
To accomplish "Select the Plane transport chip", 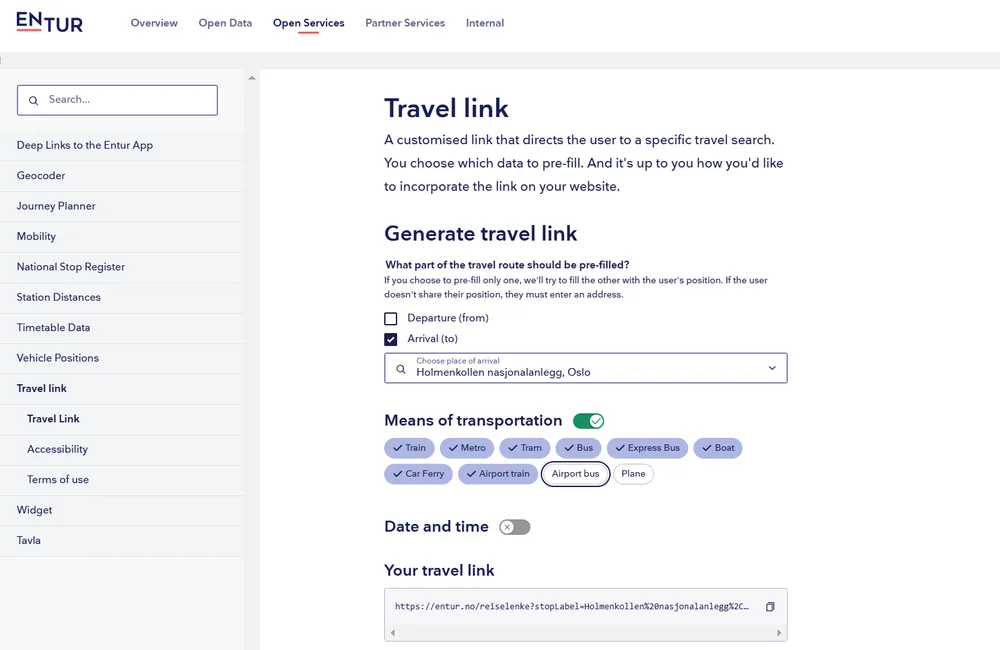I will [633, 474].
